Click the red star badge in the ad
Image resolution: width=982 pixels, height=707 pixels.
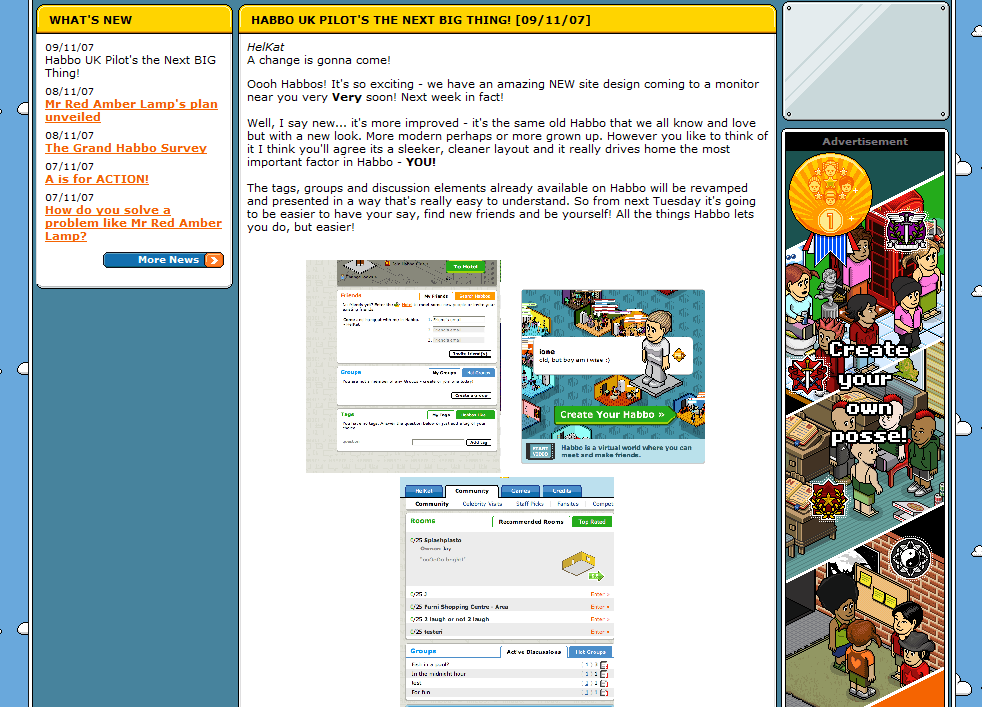(x=827, y=499)
